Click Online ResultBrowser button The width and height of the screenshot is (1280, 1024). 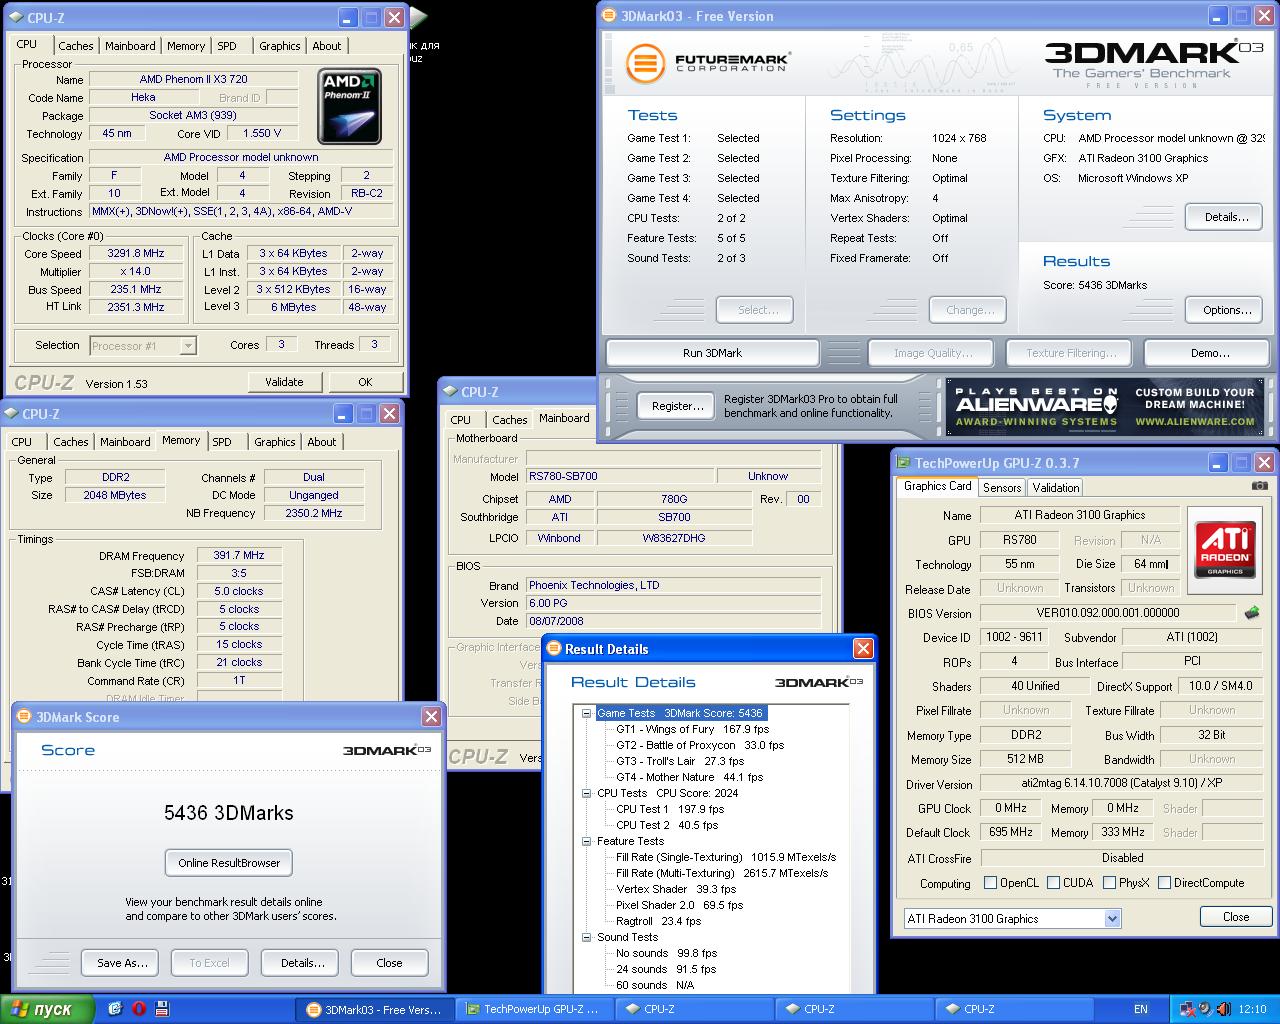coord(230,863)
